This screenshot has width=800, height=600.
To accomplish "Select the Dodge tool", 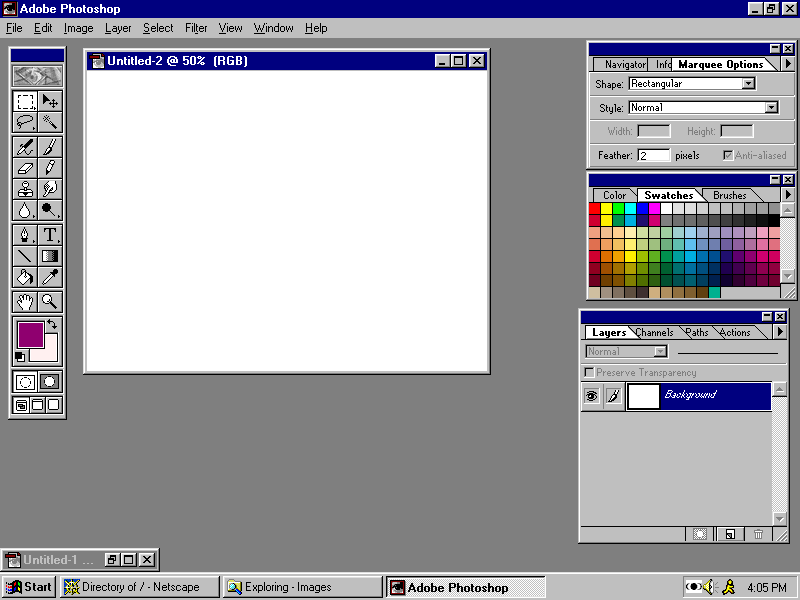I will [50, 210].
